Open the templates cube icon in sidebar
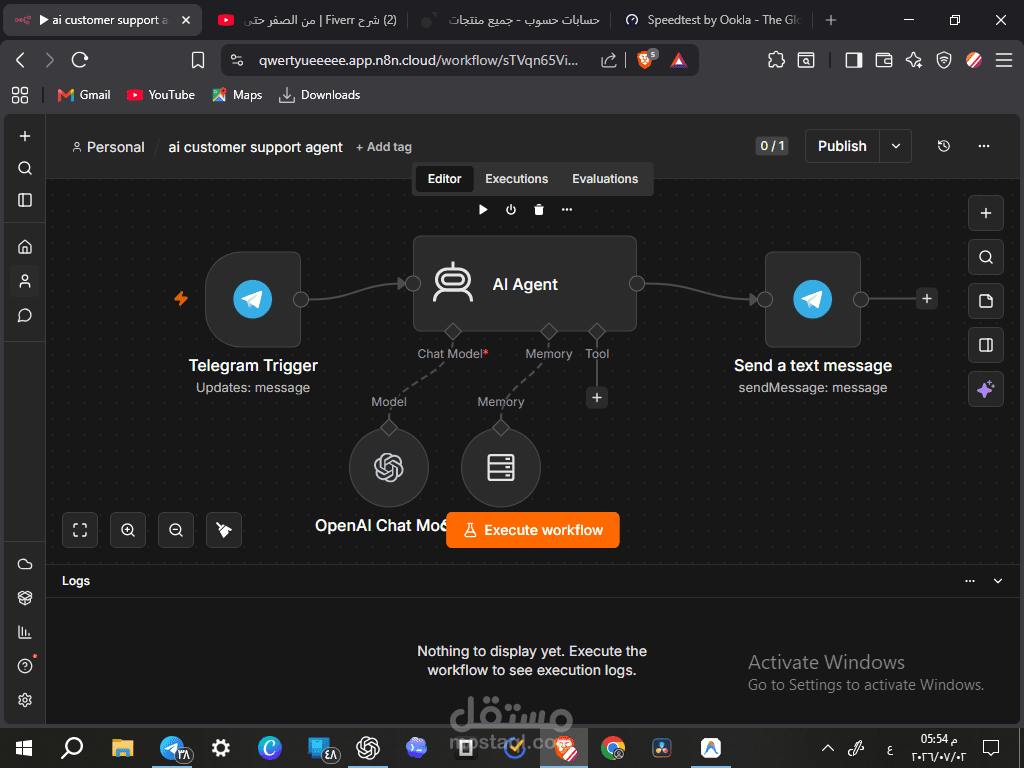This screenshot has height=768, width=1024. pyautogui.click(x=25, y=598)
